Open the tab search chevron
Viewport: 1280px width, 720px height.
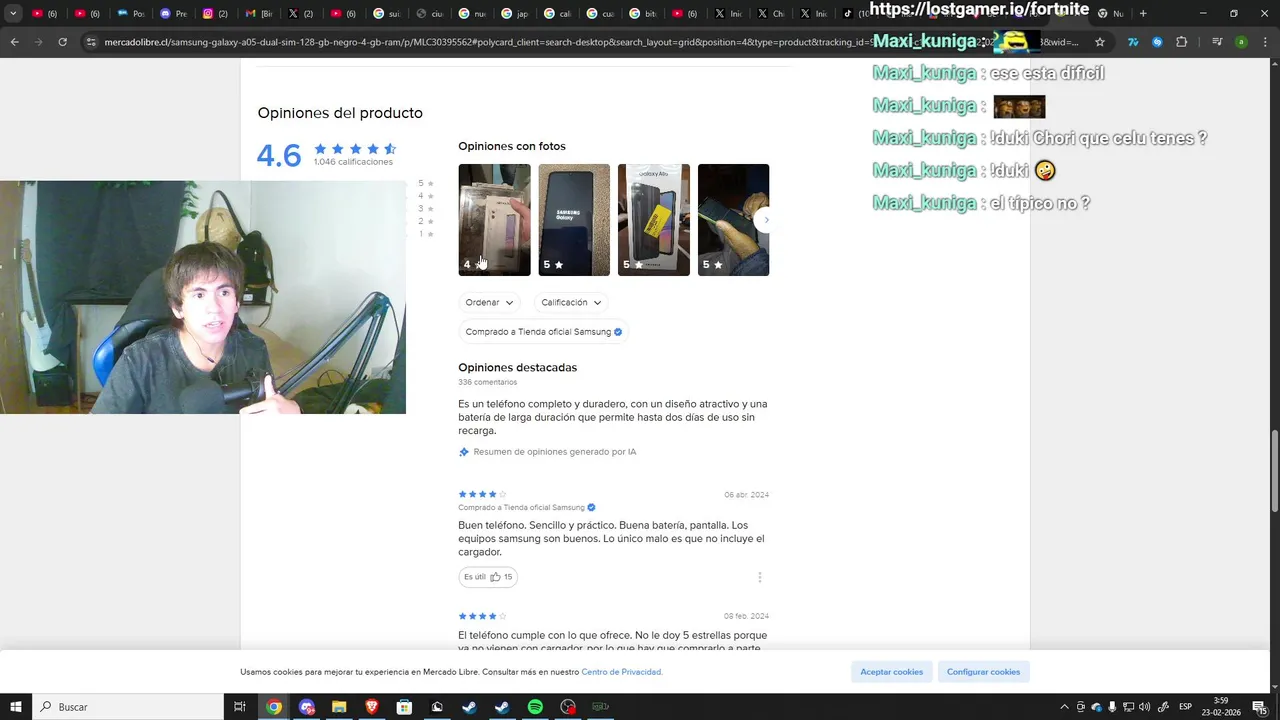[13, 13]
